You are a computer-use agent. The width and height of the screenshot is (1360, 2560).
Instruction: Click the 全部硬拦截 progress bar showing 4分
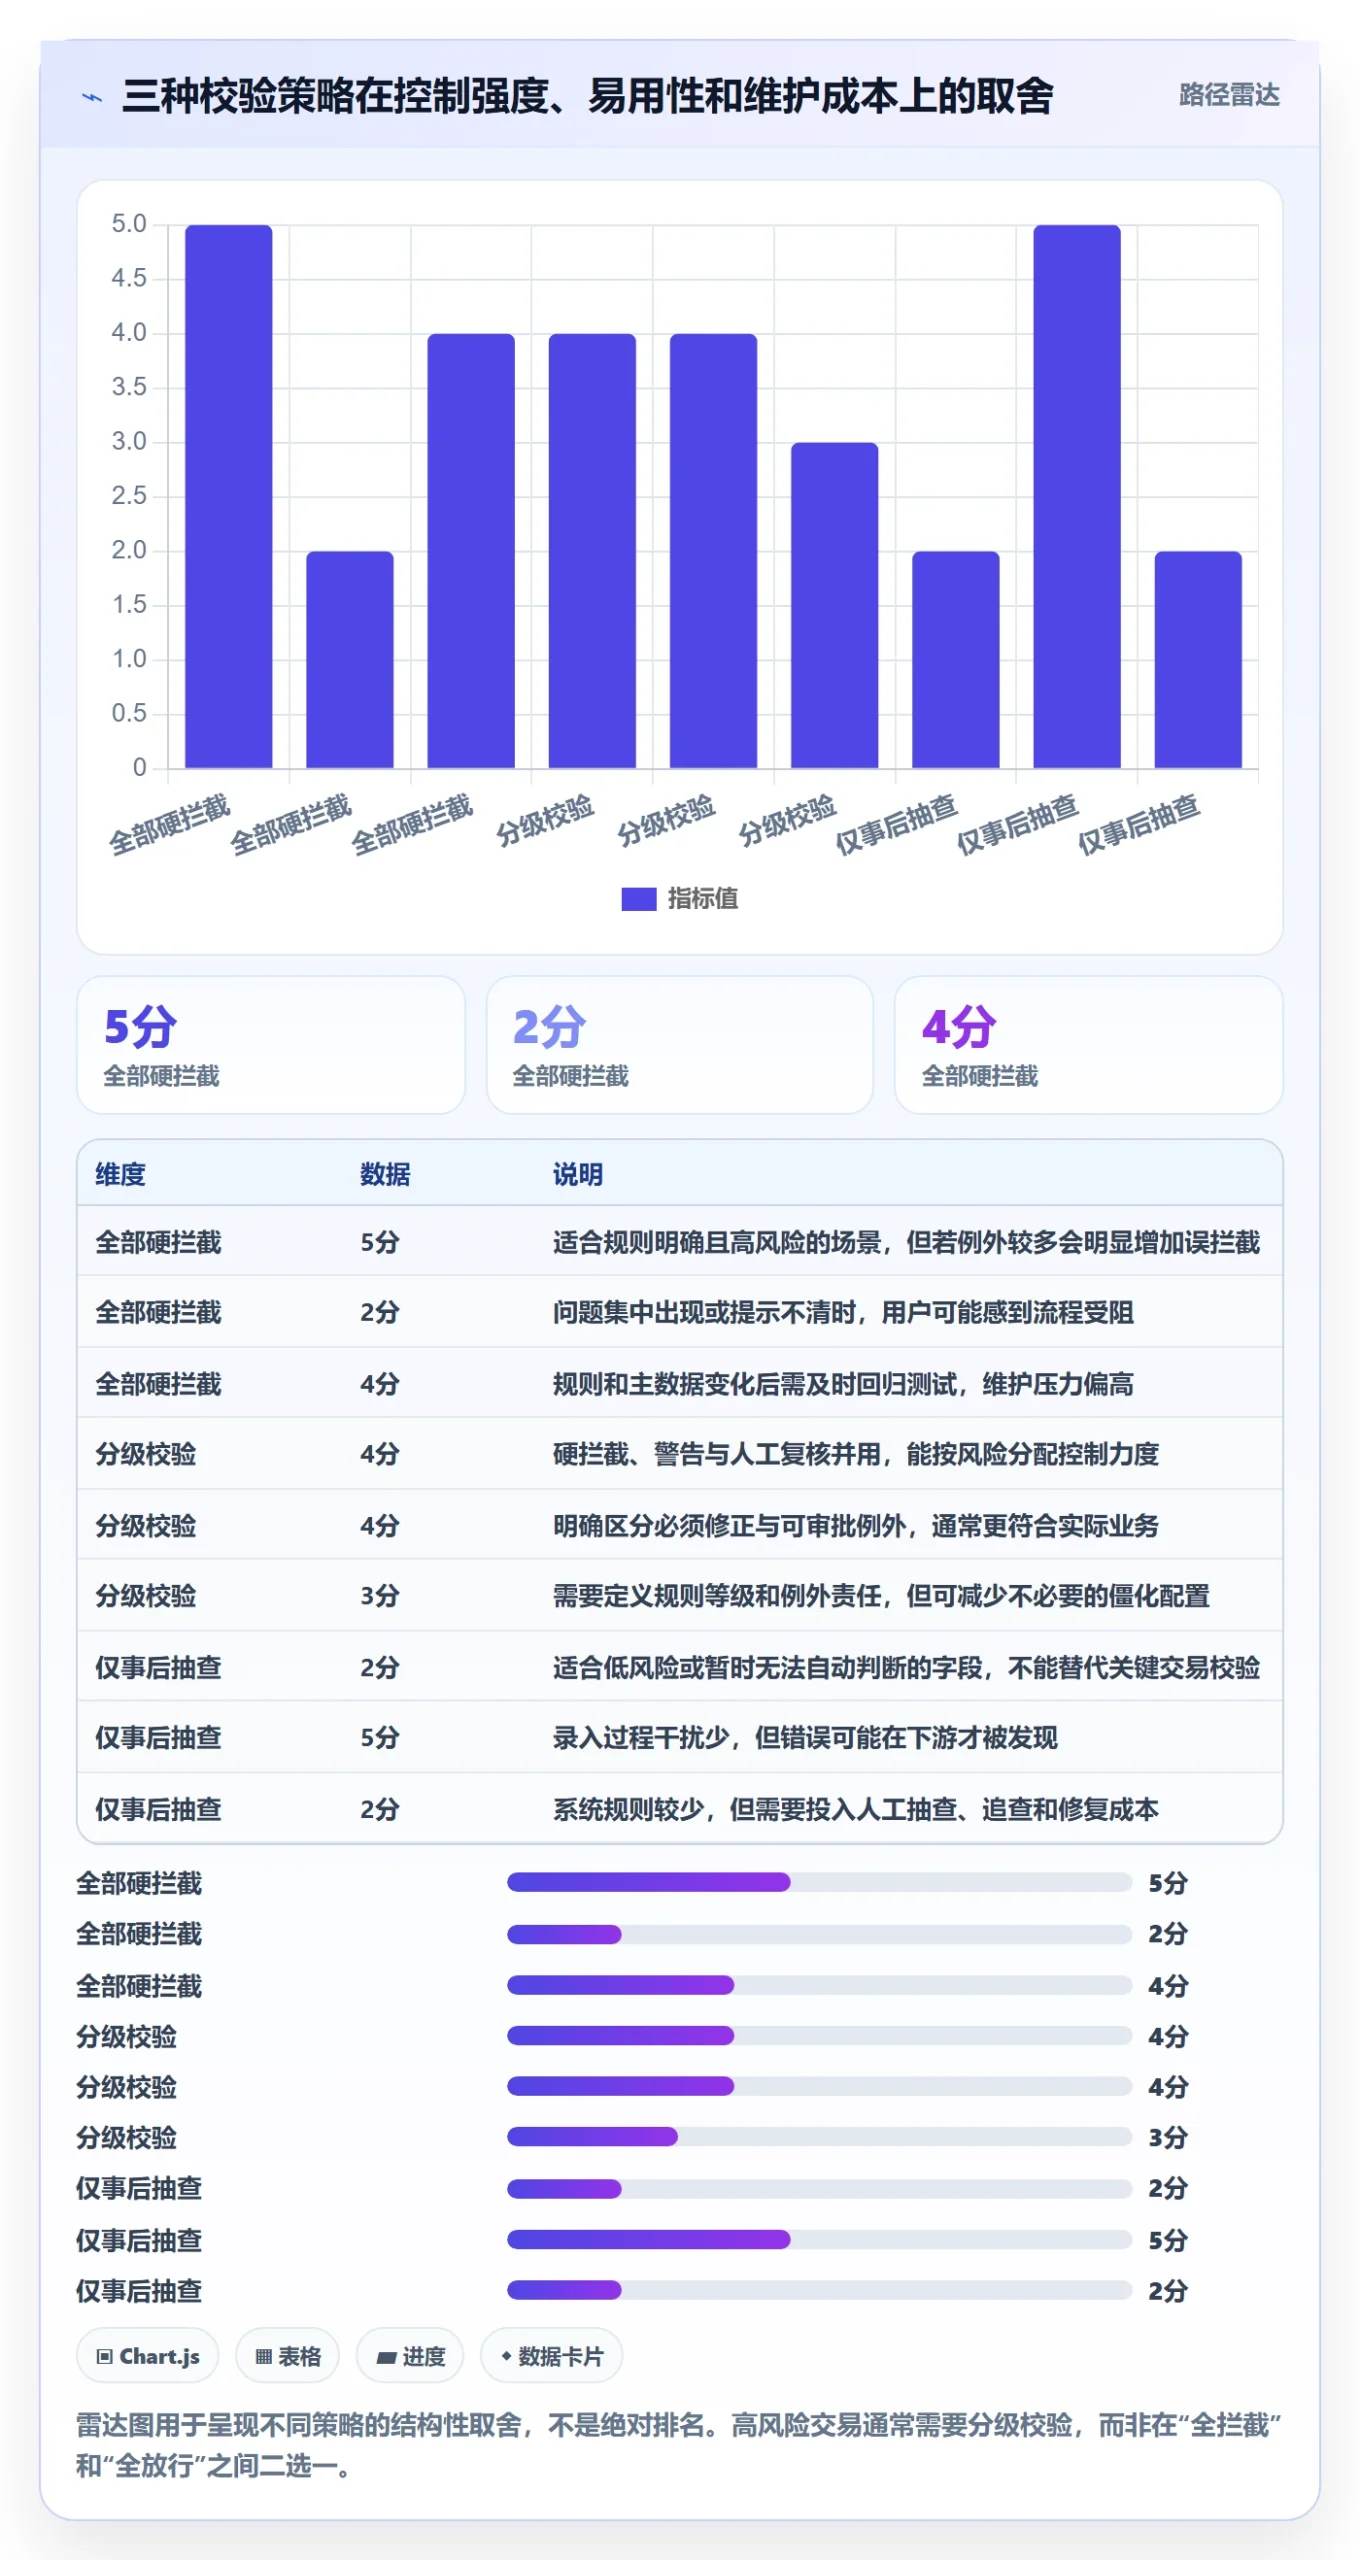(819, 1985)
